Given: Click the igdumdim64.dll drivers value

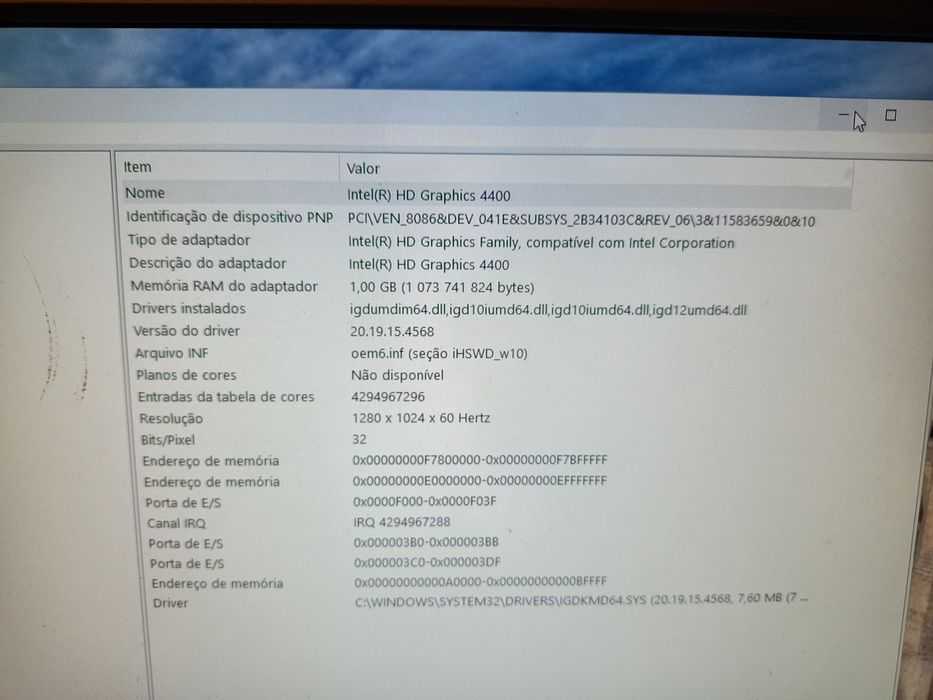Looking at the screenshot, I should tap(548, 310).
